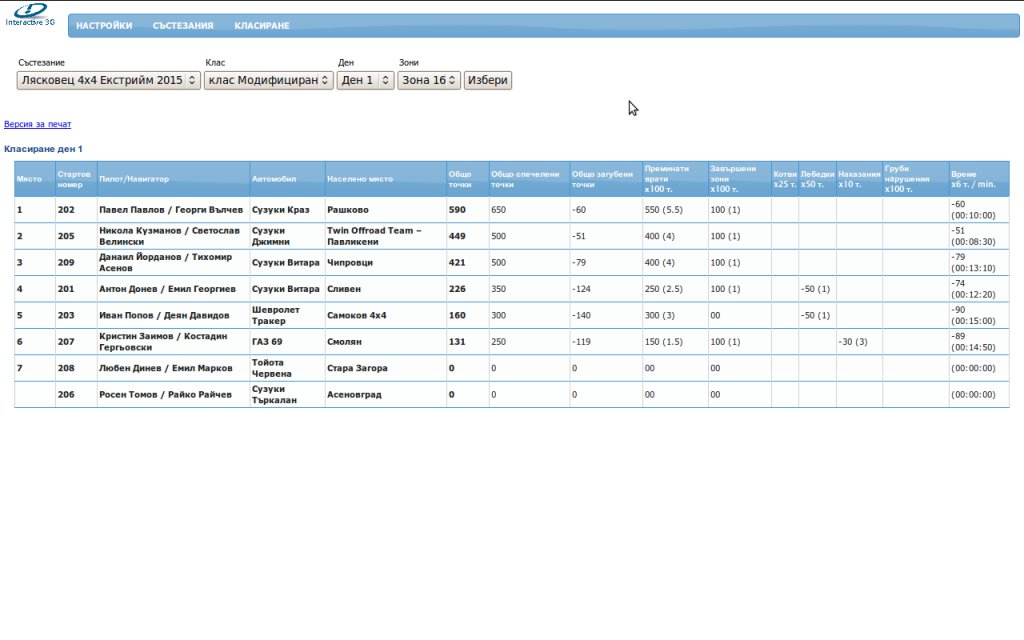Expand the Клас dropdown клас Модифициран

click(x=268, y=80)
